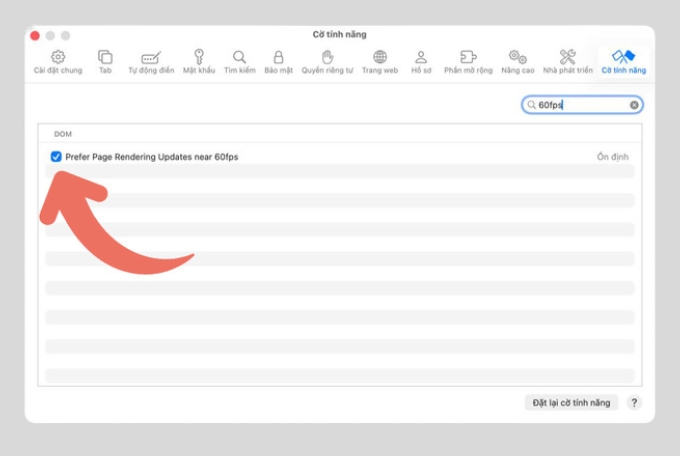Image resolution: width=680 pixels, height=456 pixels.
Task: Switch to Tự động điền autofill pane
Action: coord(151,62)
